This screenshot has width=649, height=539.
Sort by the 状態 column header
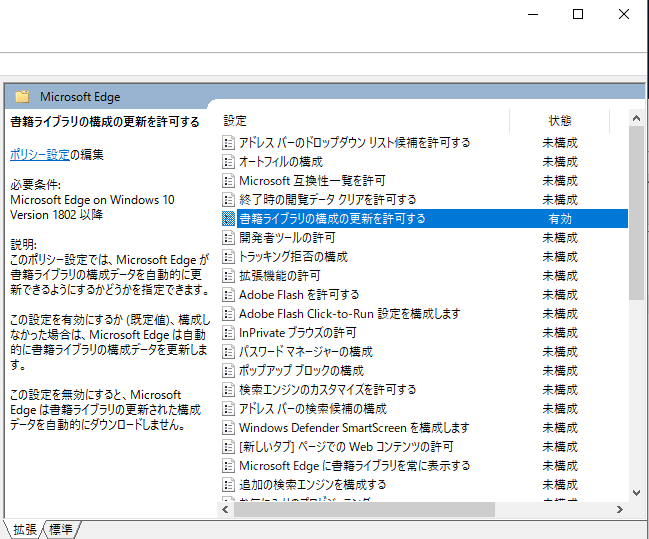click(560, 121)
